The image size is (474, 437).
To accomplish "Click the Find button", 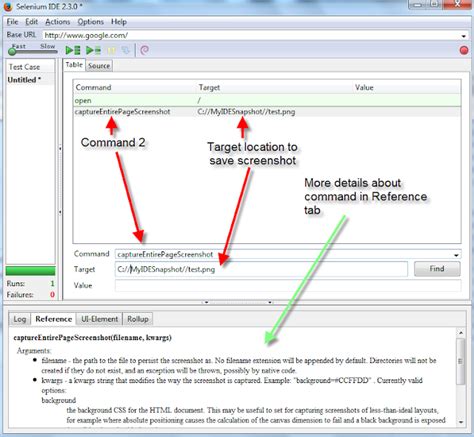I will coord(437,269).
